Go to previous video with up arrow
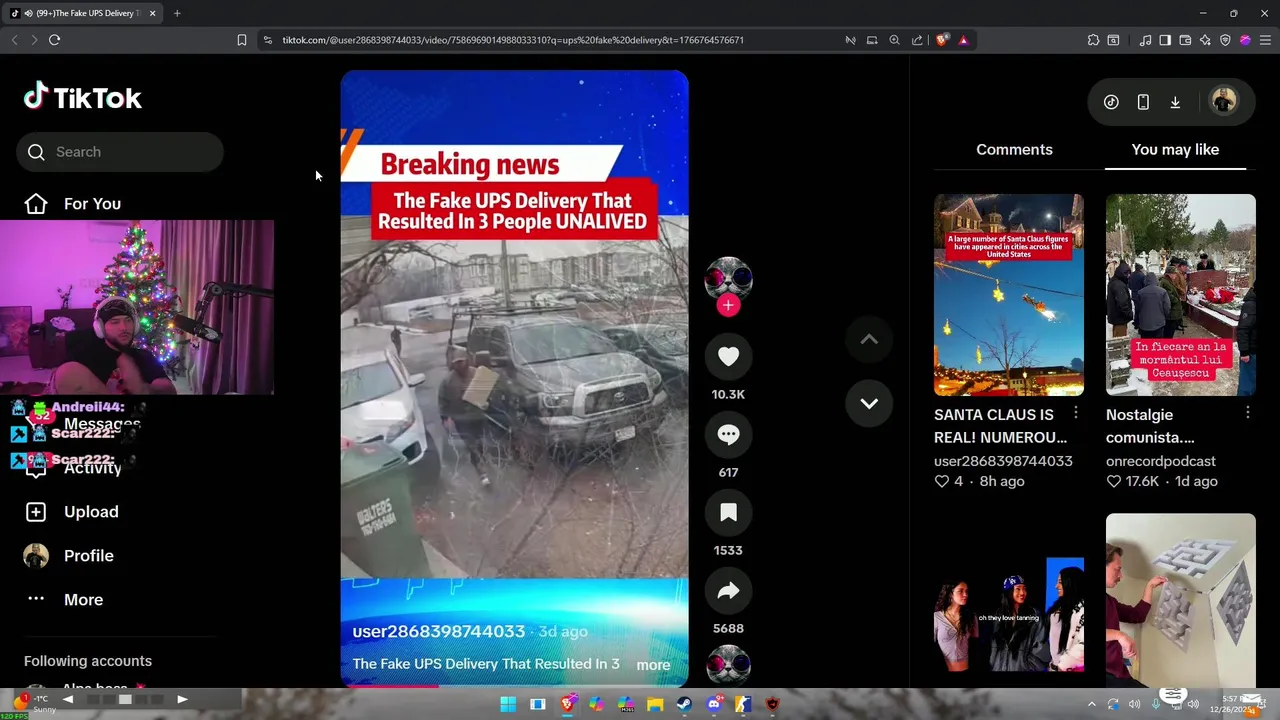The height and width of the screenshot is (720, 1280). pos(869,339)
